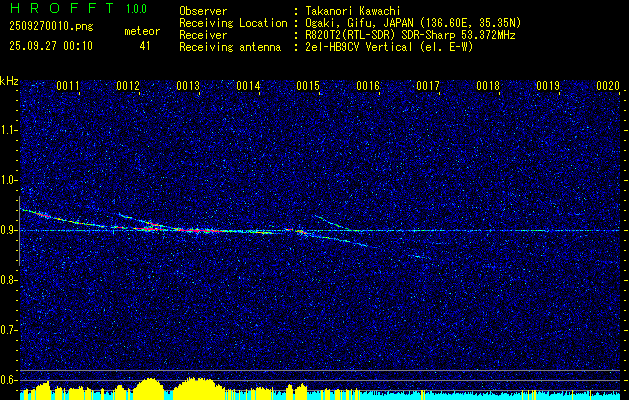Click the 'Receiving antenna' field label
Screen dimensions: 629x400
230,47
